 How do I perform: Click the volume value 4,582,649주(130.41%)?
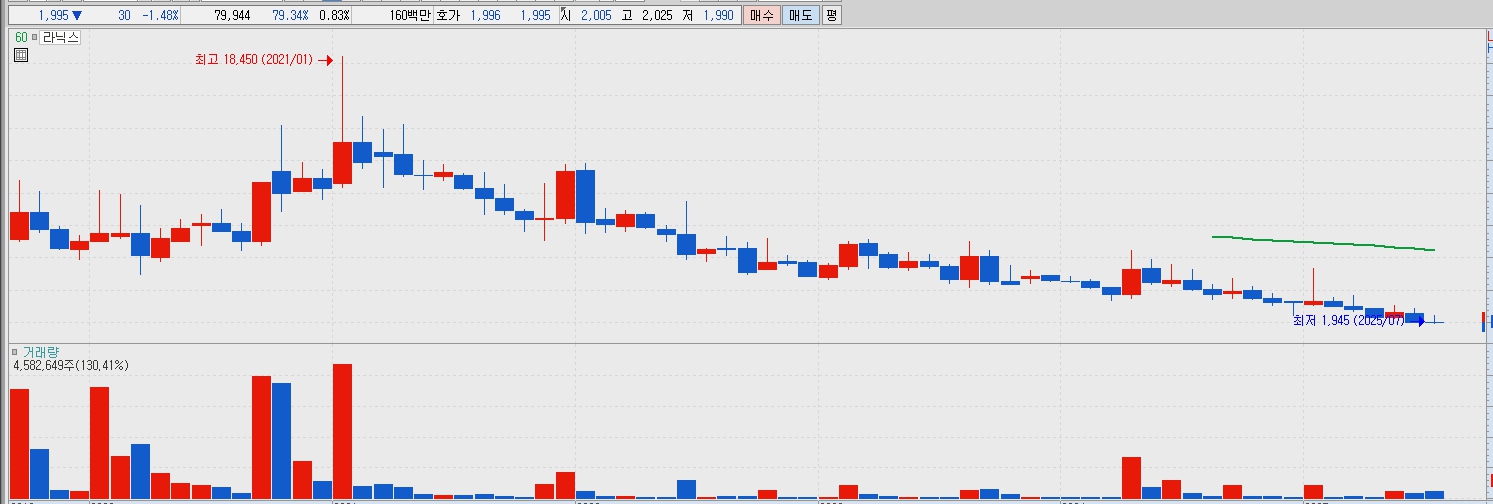coord(71,366)
